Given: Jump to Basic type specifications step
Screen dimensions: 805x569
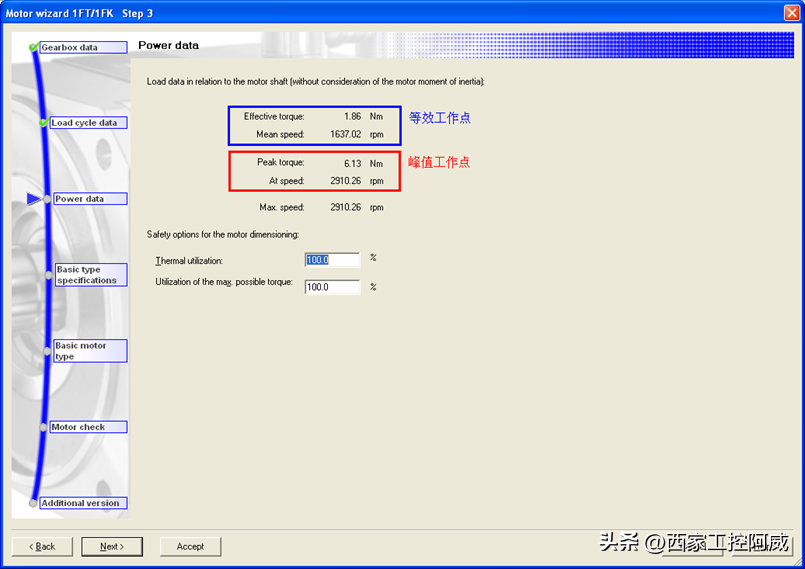Looking at the screenshot, I should pyautogui.click(x=91, y=275).
